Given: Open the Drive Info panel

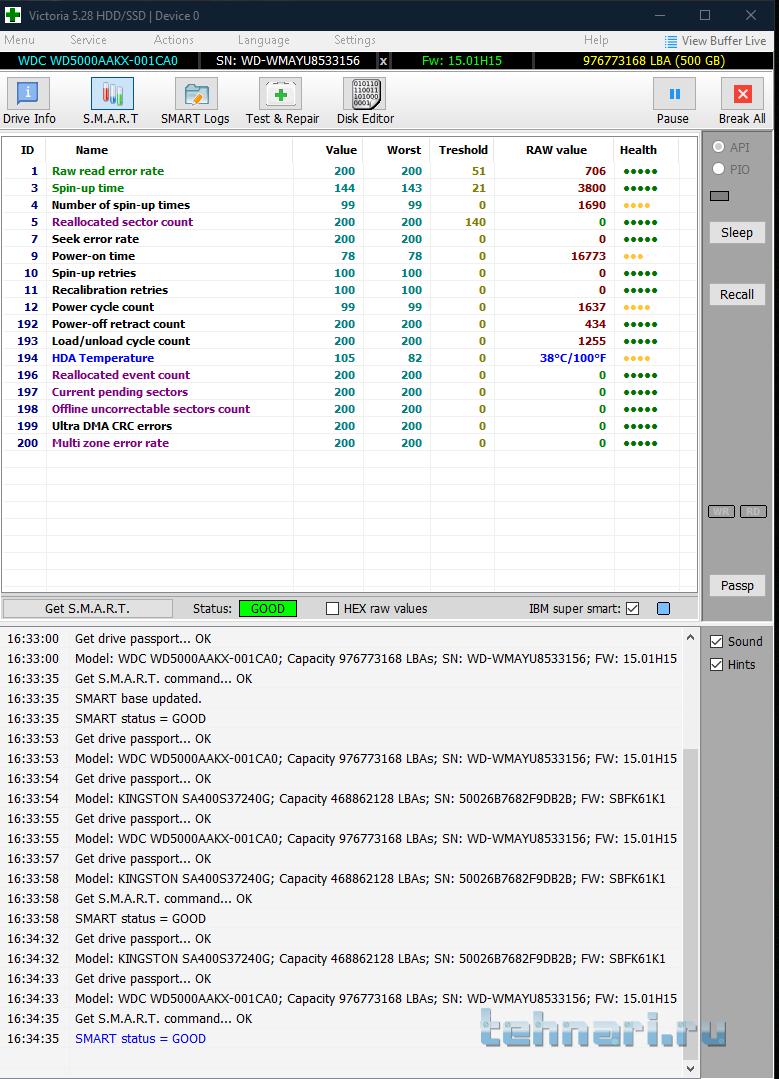Looking at the screenshot, I should tap(28, 101).
